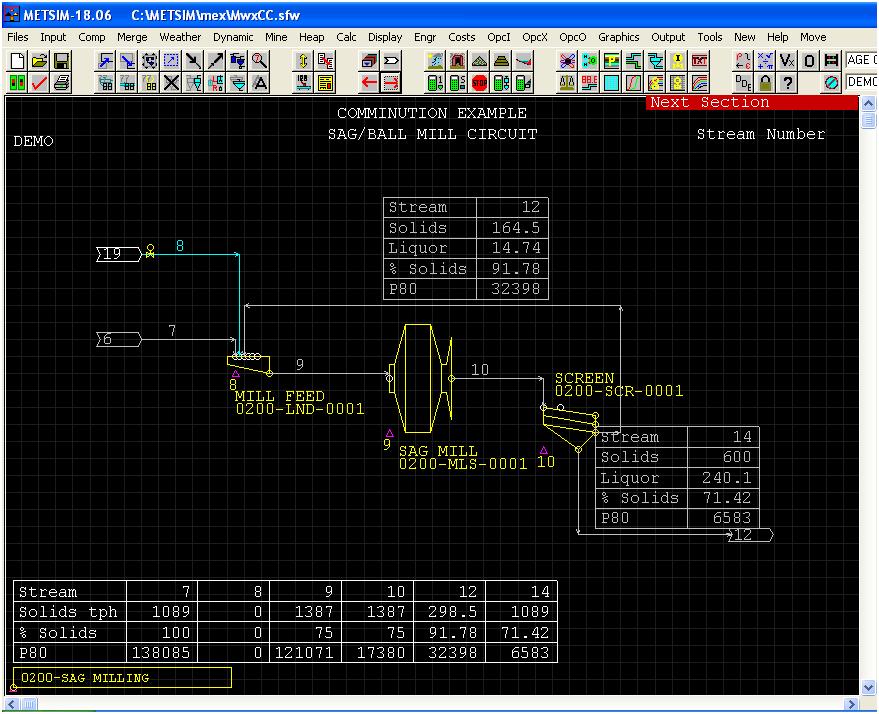Click the balance scales icon
This screenshot has height=714, width=879.
point(567,83)
